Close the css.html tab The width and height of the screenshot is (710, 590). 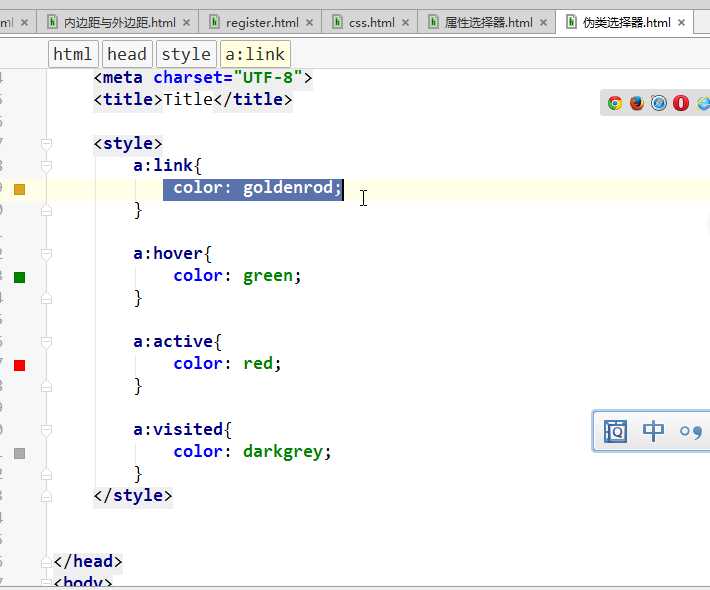coord(405,22)
